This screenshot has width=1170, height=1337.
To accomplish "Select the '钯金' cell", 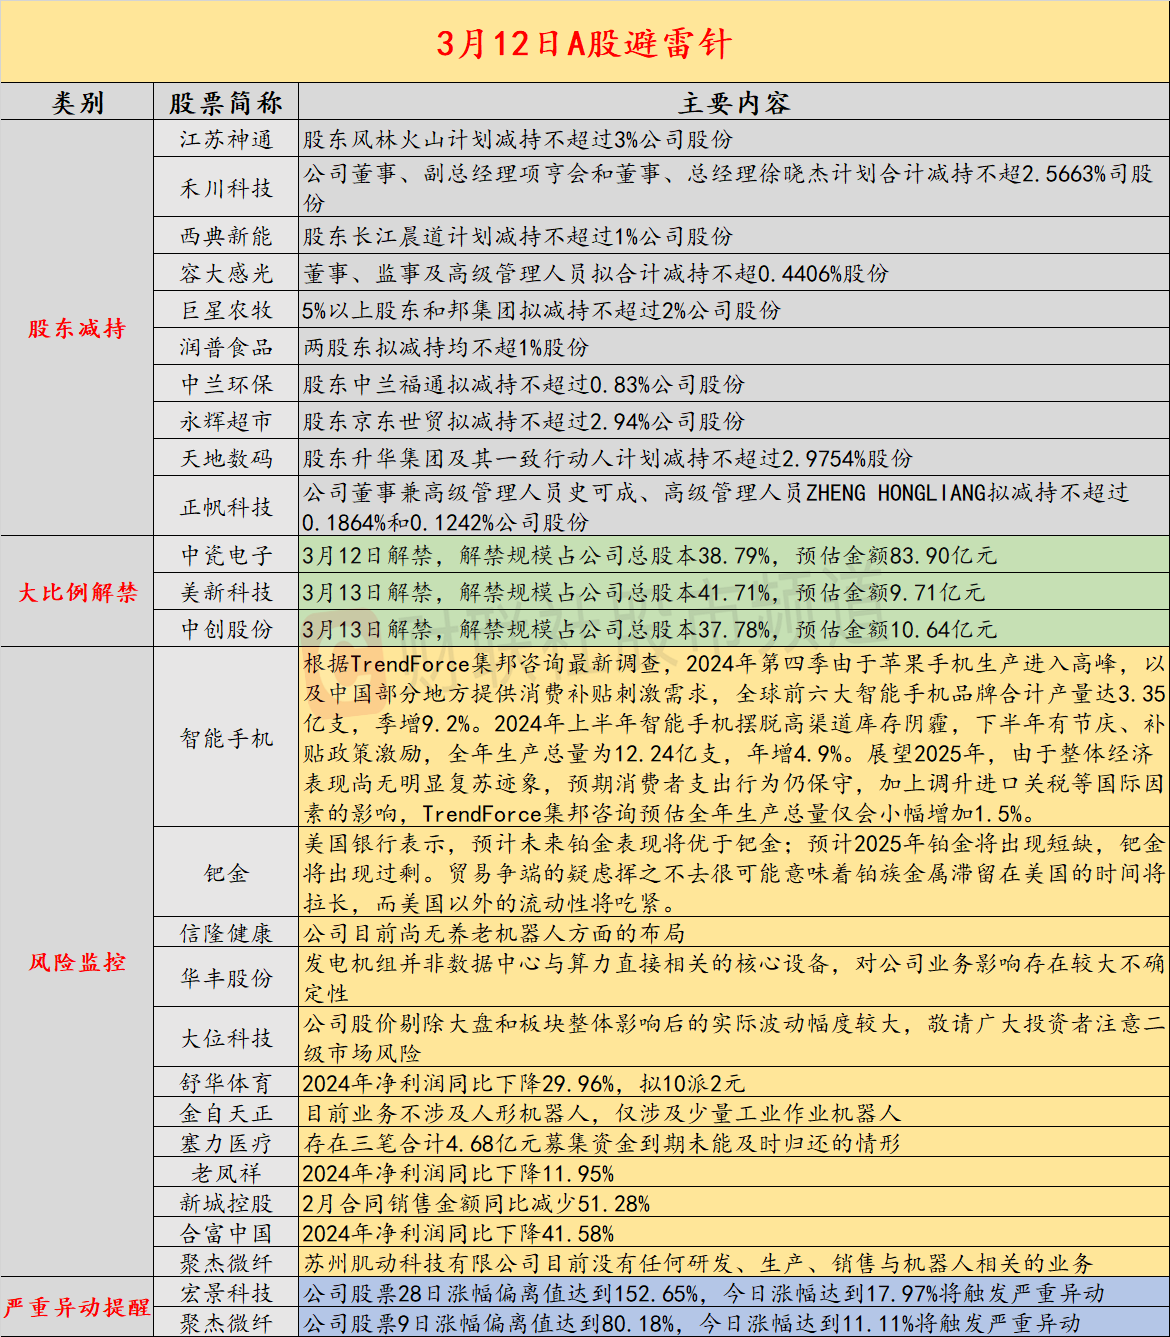I will point(226,873).
